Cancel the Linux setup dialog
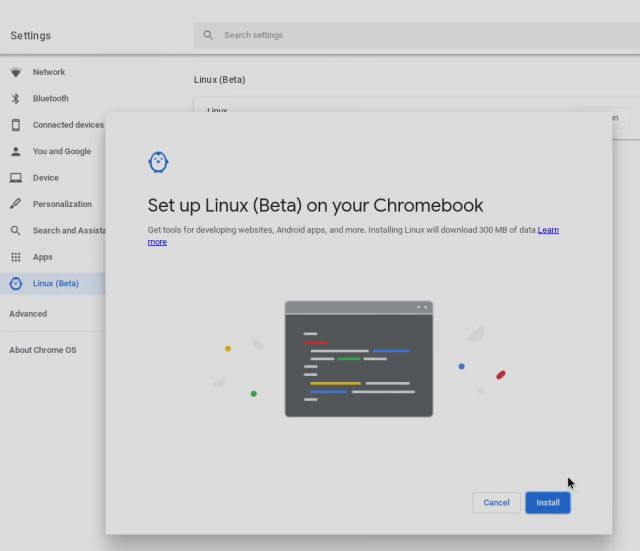This screenshot has height=551, width=640. (496, 502)
